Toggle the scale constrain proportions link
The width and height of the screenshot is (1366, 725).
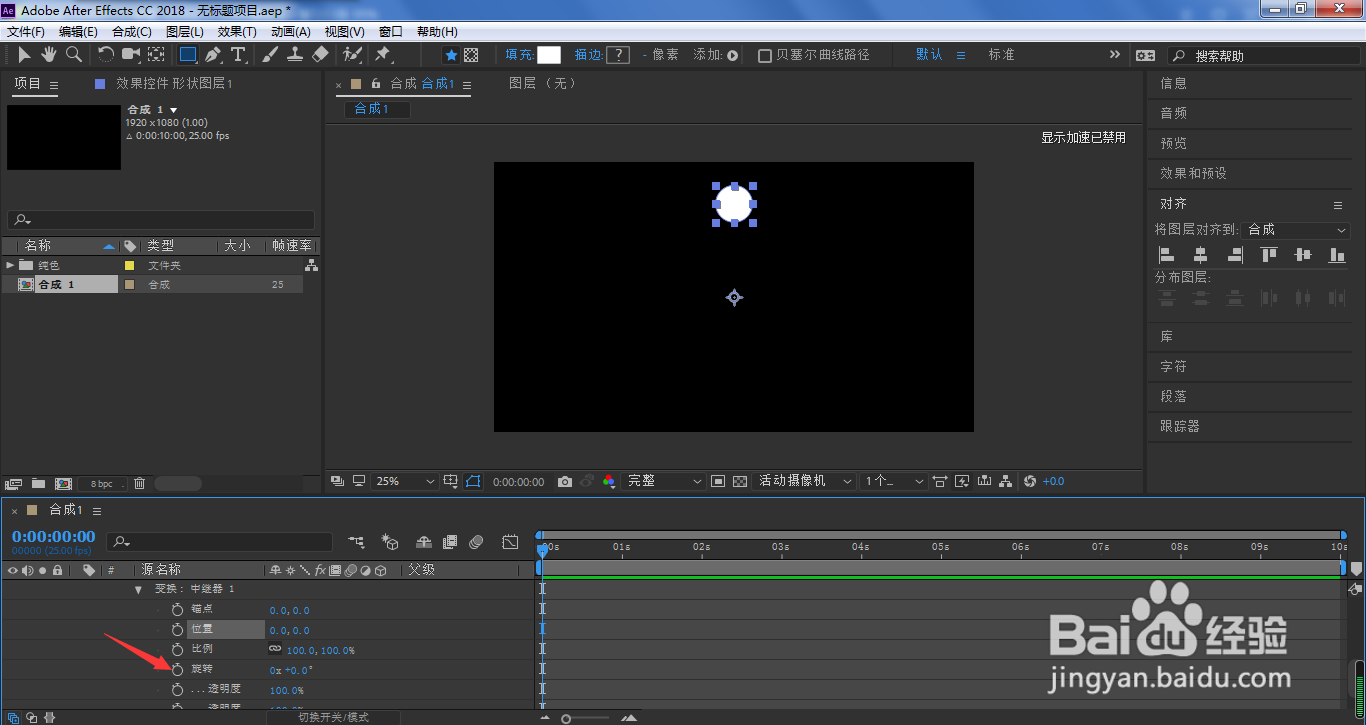275,649
